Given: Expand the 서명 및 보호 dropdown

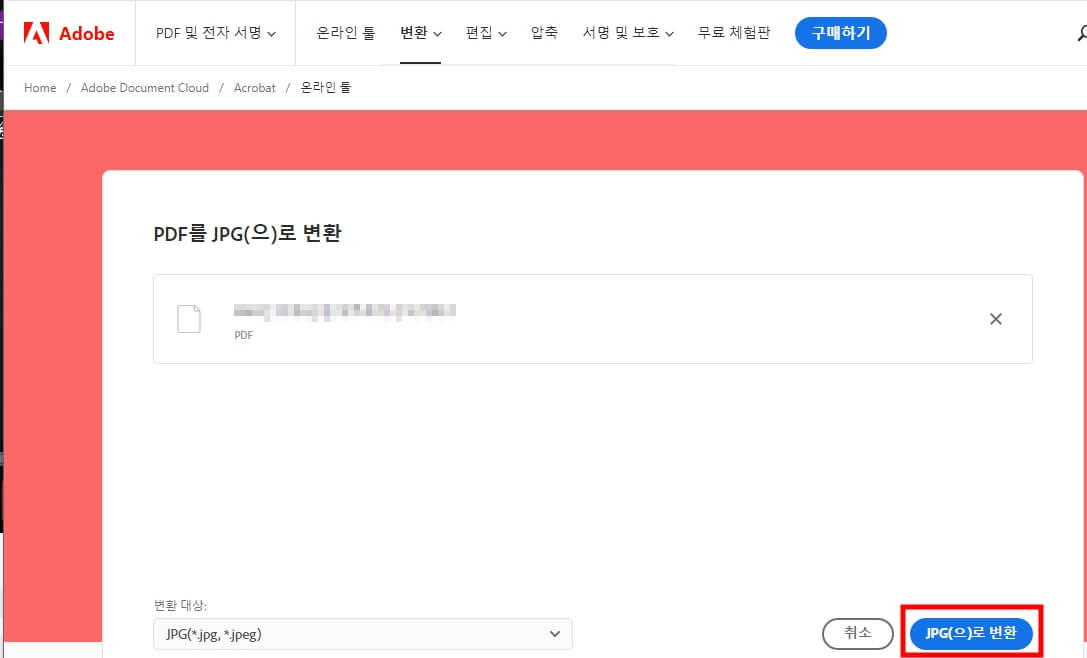Looking at the screenshot, I should (x=627, y=32).
